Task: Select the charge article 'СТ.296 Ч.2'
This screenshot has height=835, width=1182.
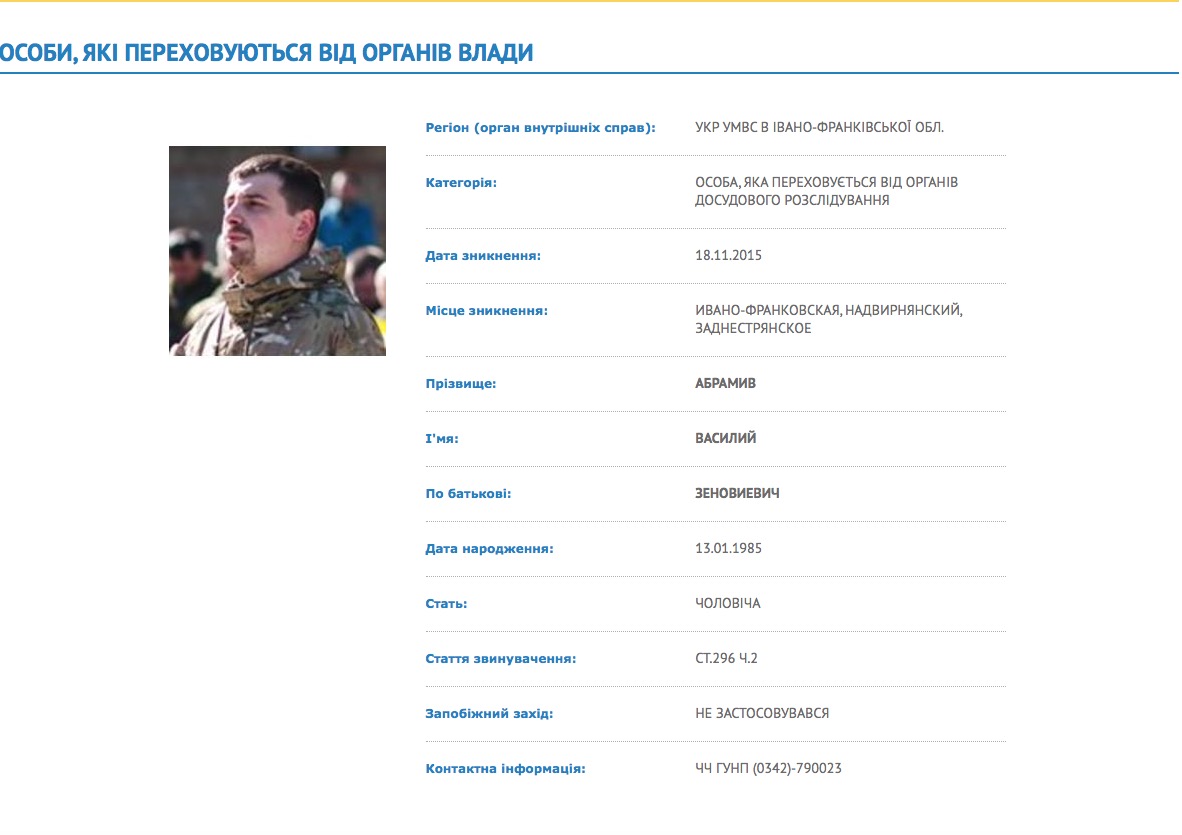Action: (726, 659)
